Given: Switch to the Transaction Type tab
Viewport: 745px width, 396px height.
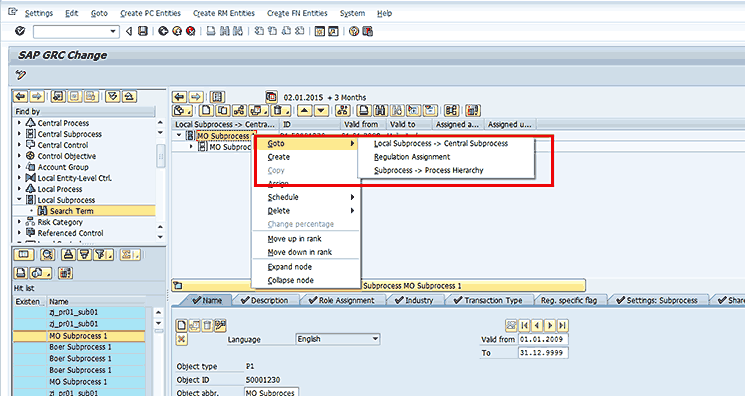Looking at the screenshot, I should pyautogui.click(x=488, y=300).
